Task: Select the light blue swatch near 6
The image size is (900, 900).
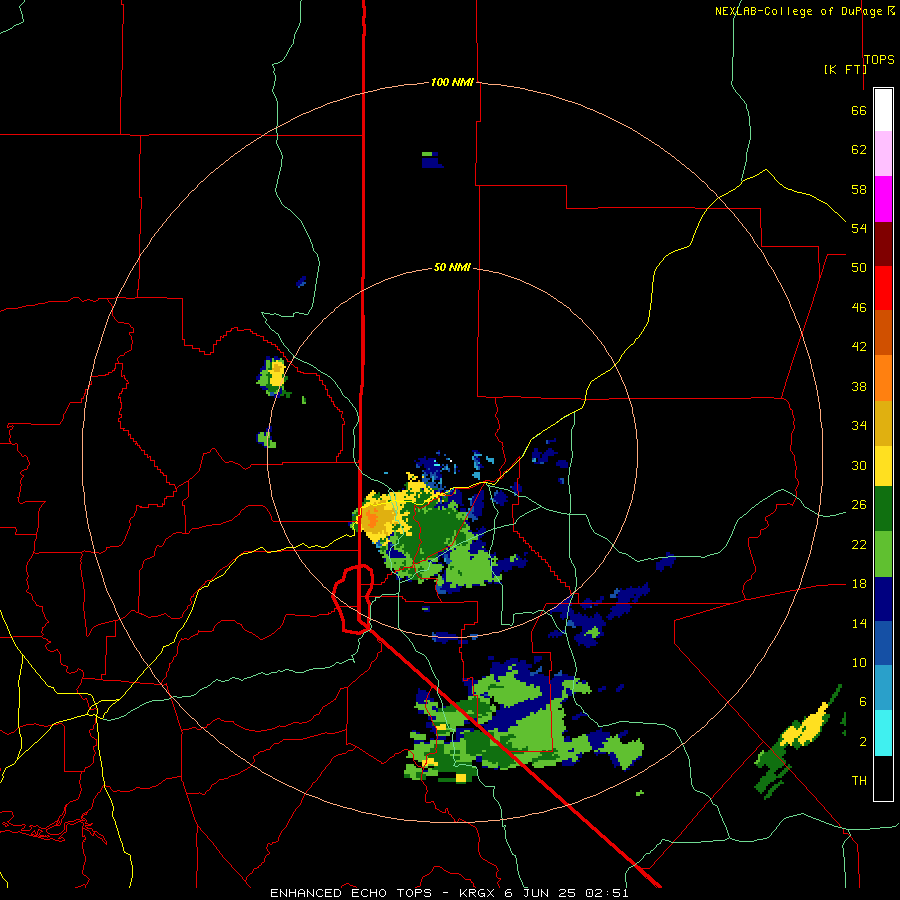Action: click(883, 688)
